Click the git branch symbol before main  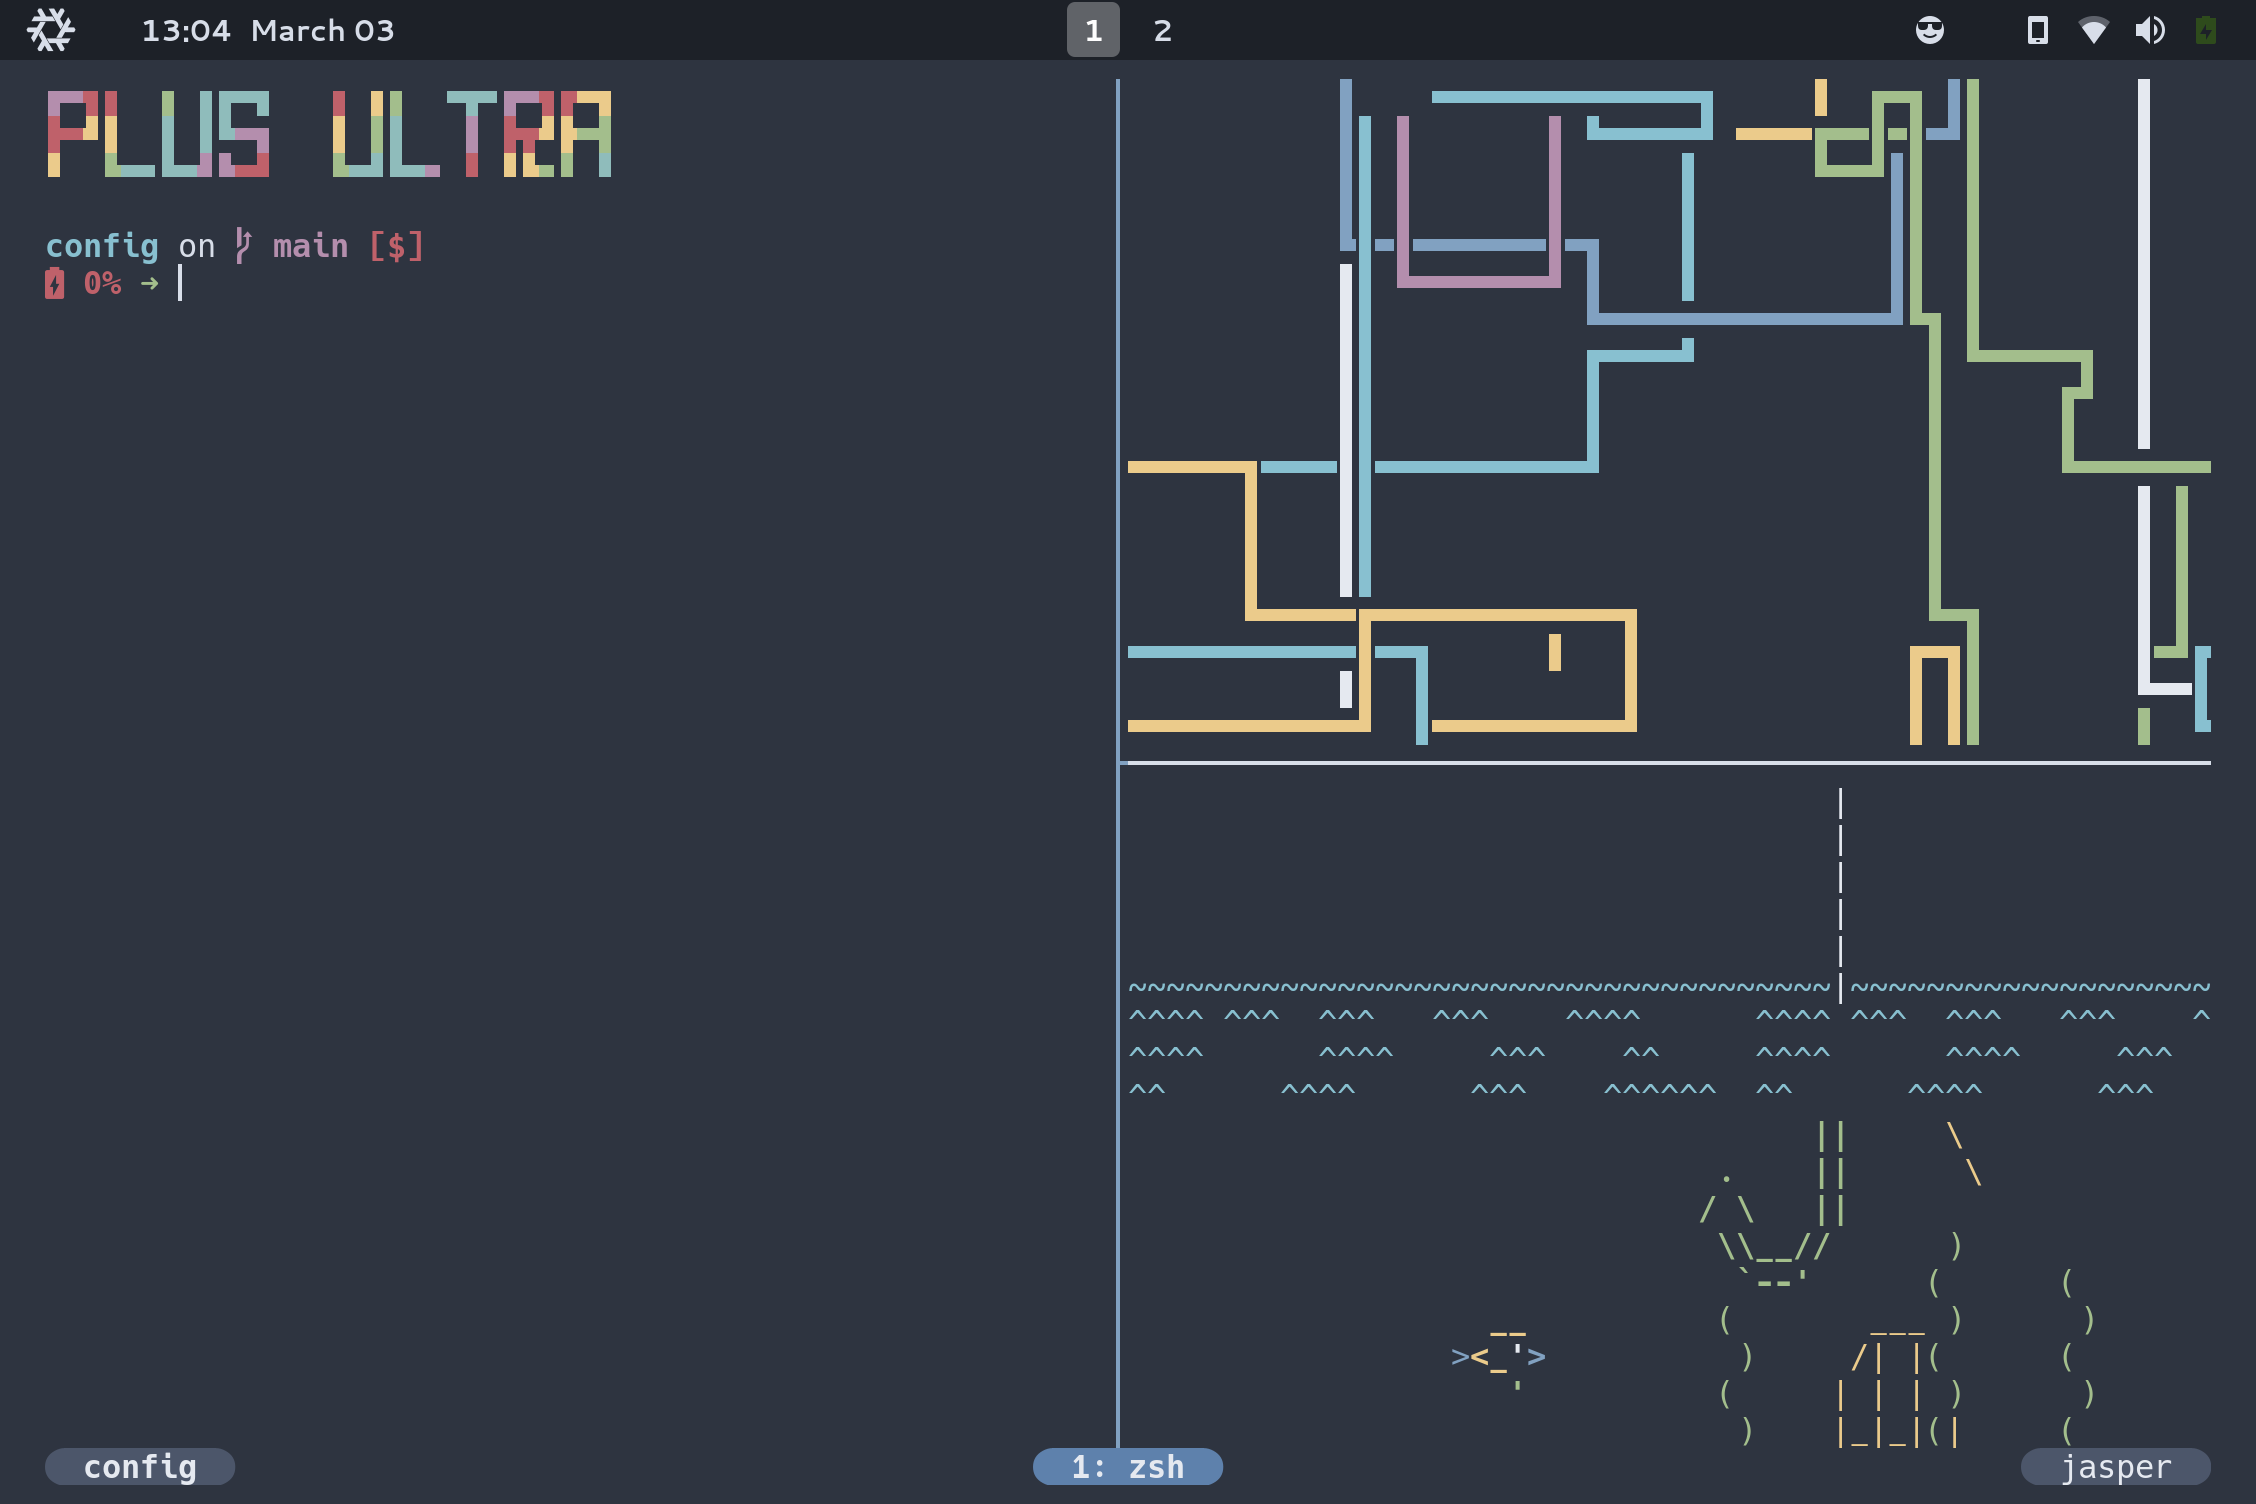243,246
